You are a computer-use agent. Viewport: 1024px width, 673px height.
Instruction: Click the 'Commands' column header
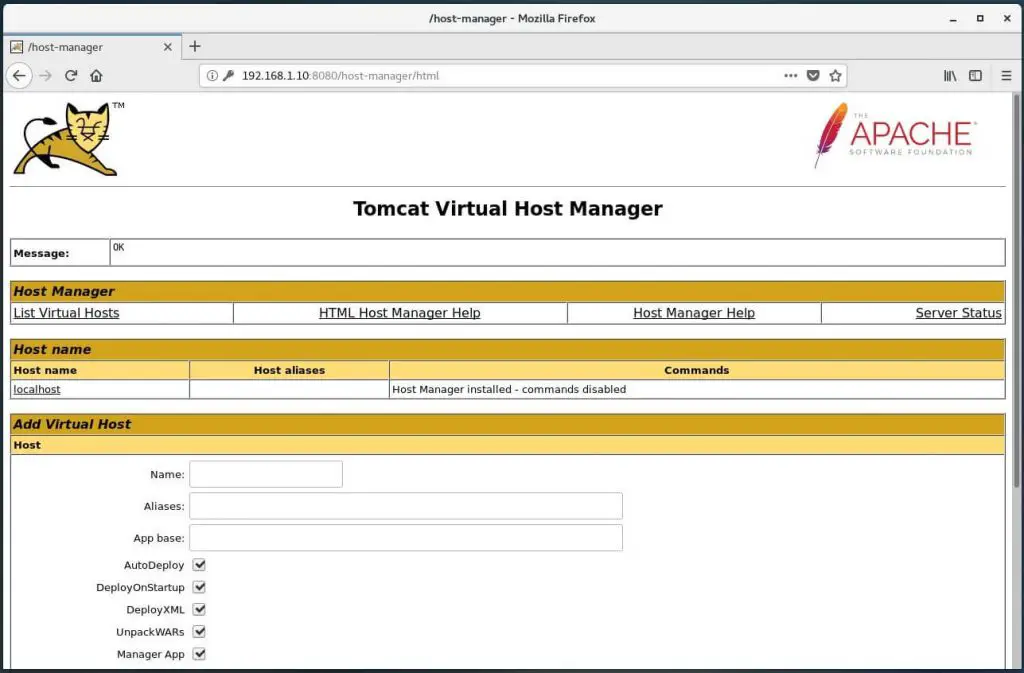(x=697, y=370)
